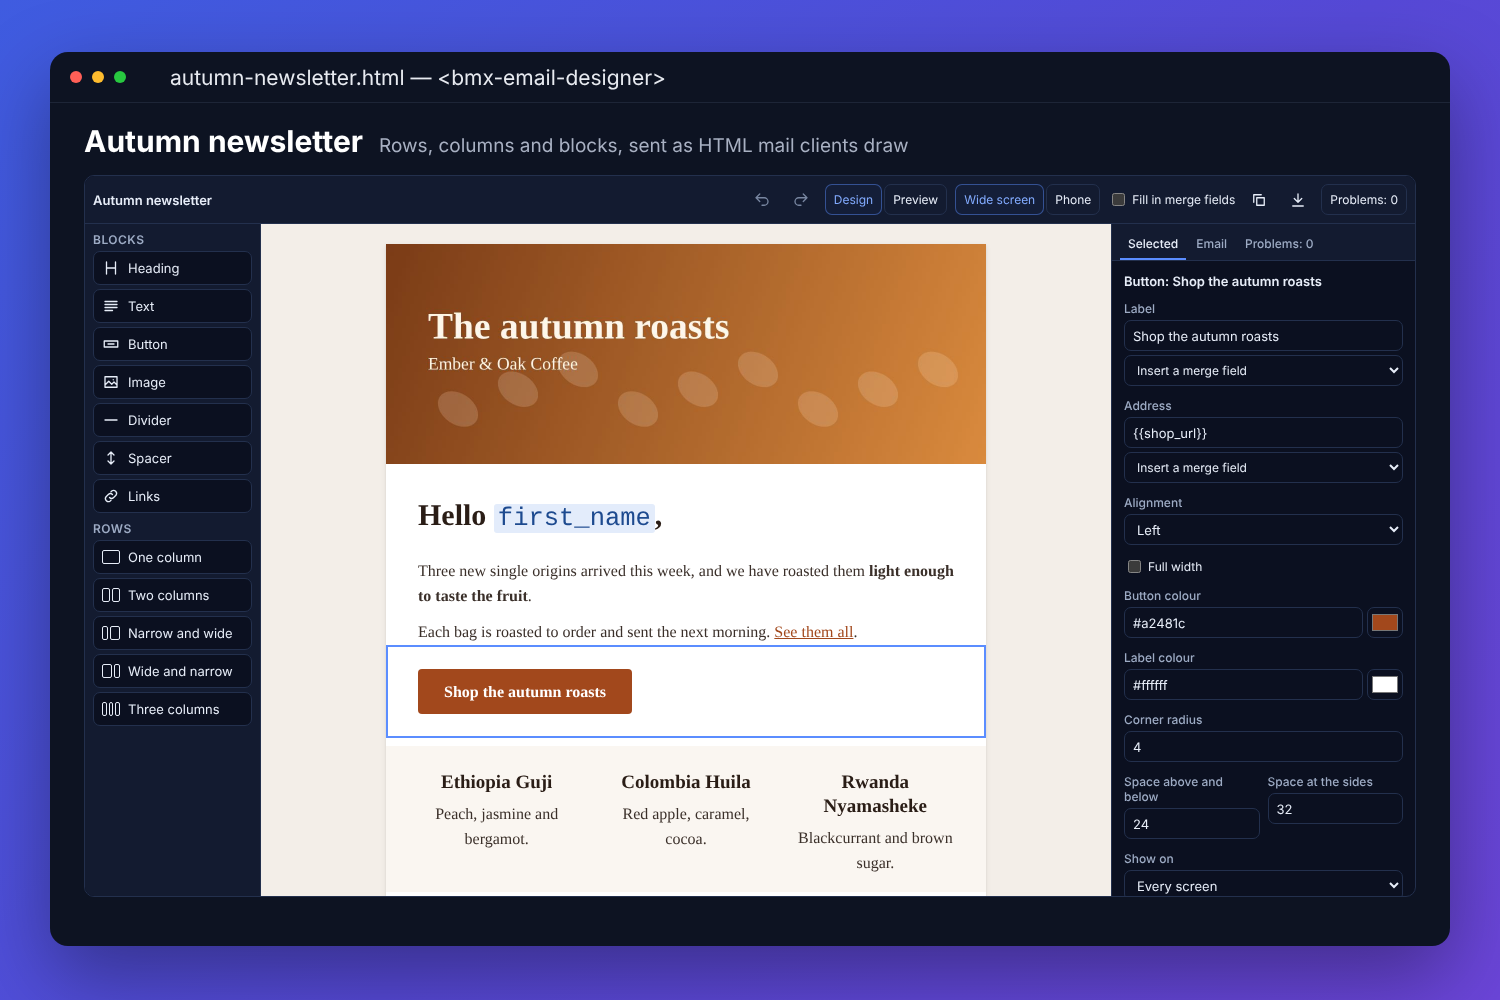Add a Heading block
The height and width of the screenshot is (1000, 1500).
[172, 268]
